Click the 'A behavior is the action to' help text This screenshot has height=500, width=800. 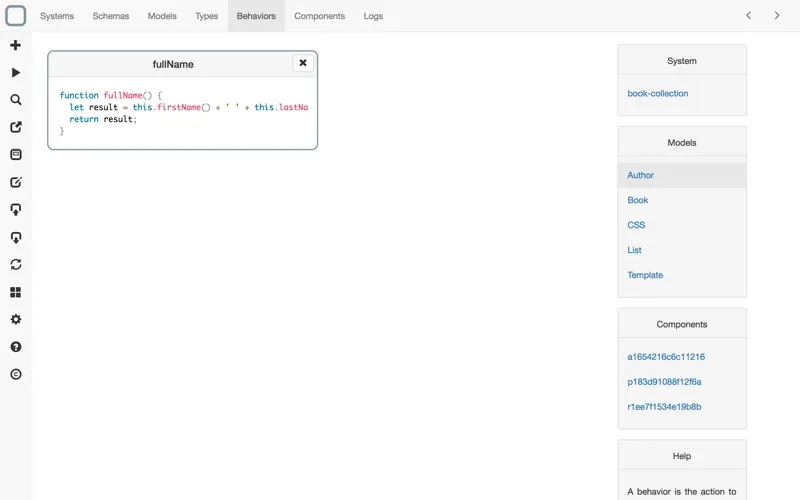pyautogui.click(x=682, y=491)
